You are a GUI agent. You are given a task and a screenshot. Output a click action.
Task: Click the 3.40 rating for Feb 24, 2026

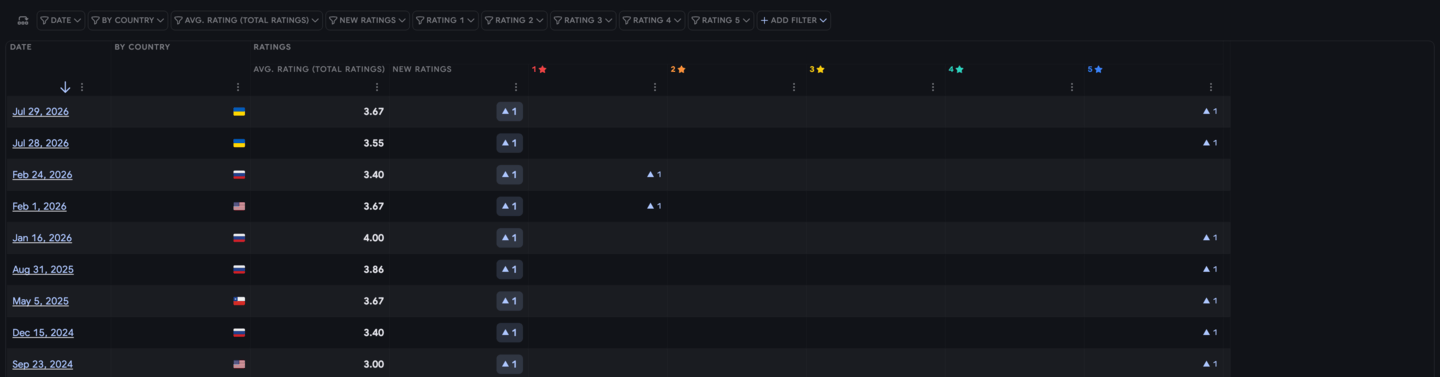374,175
